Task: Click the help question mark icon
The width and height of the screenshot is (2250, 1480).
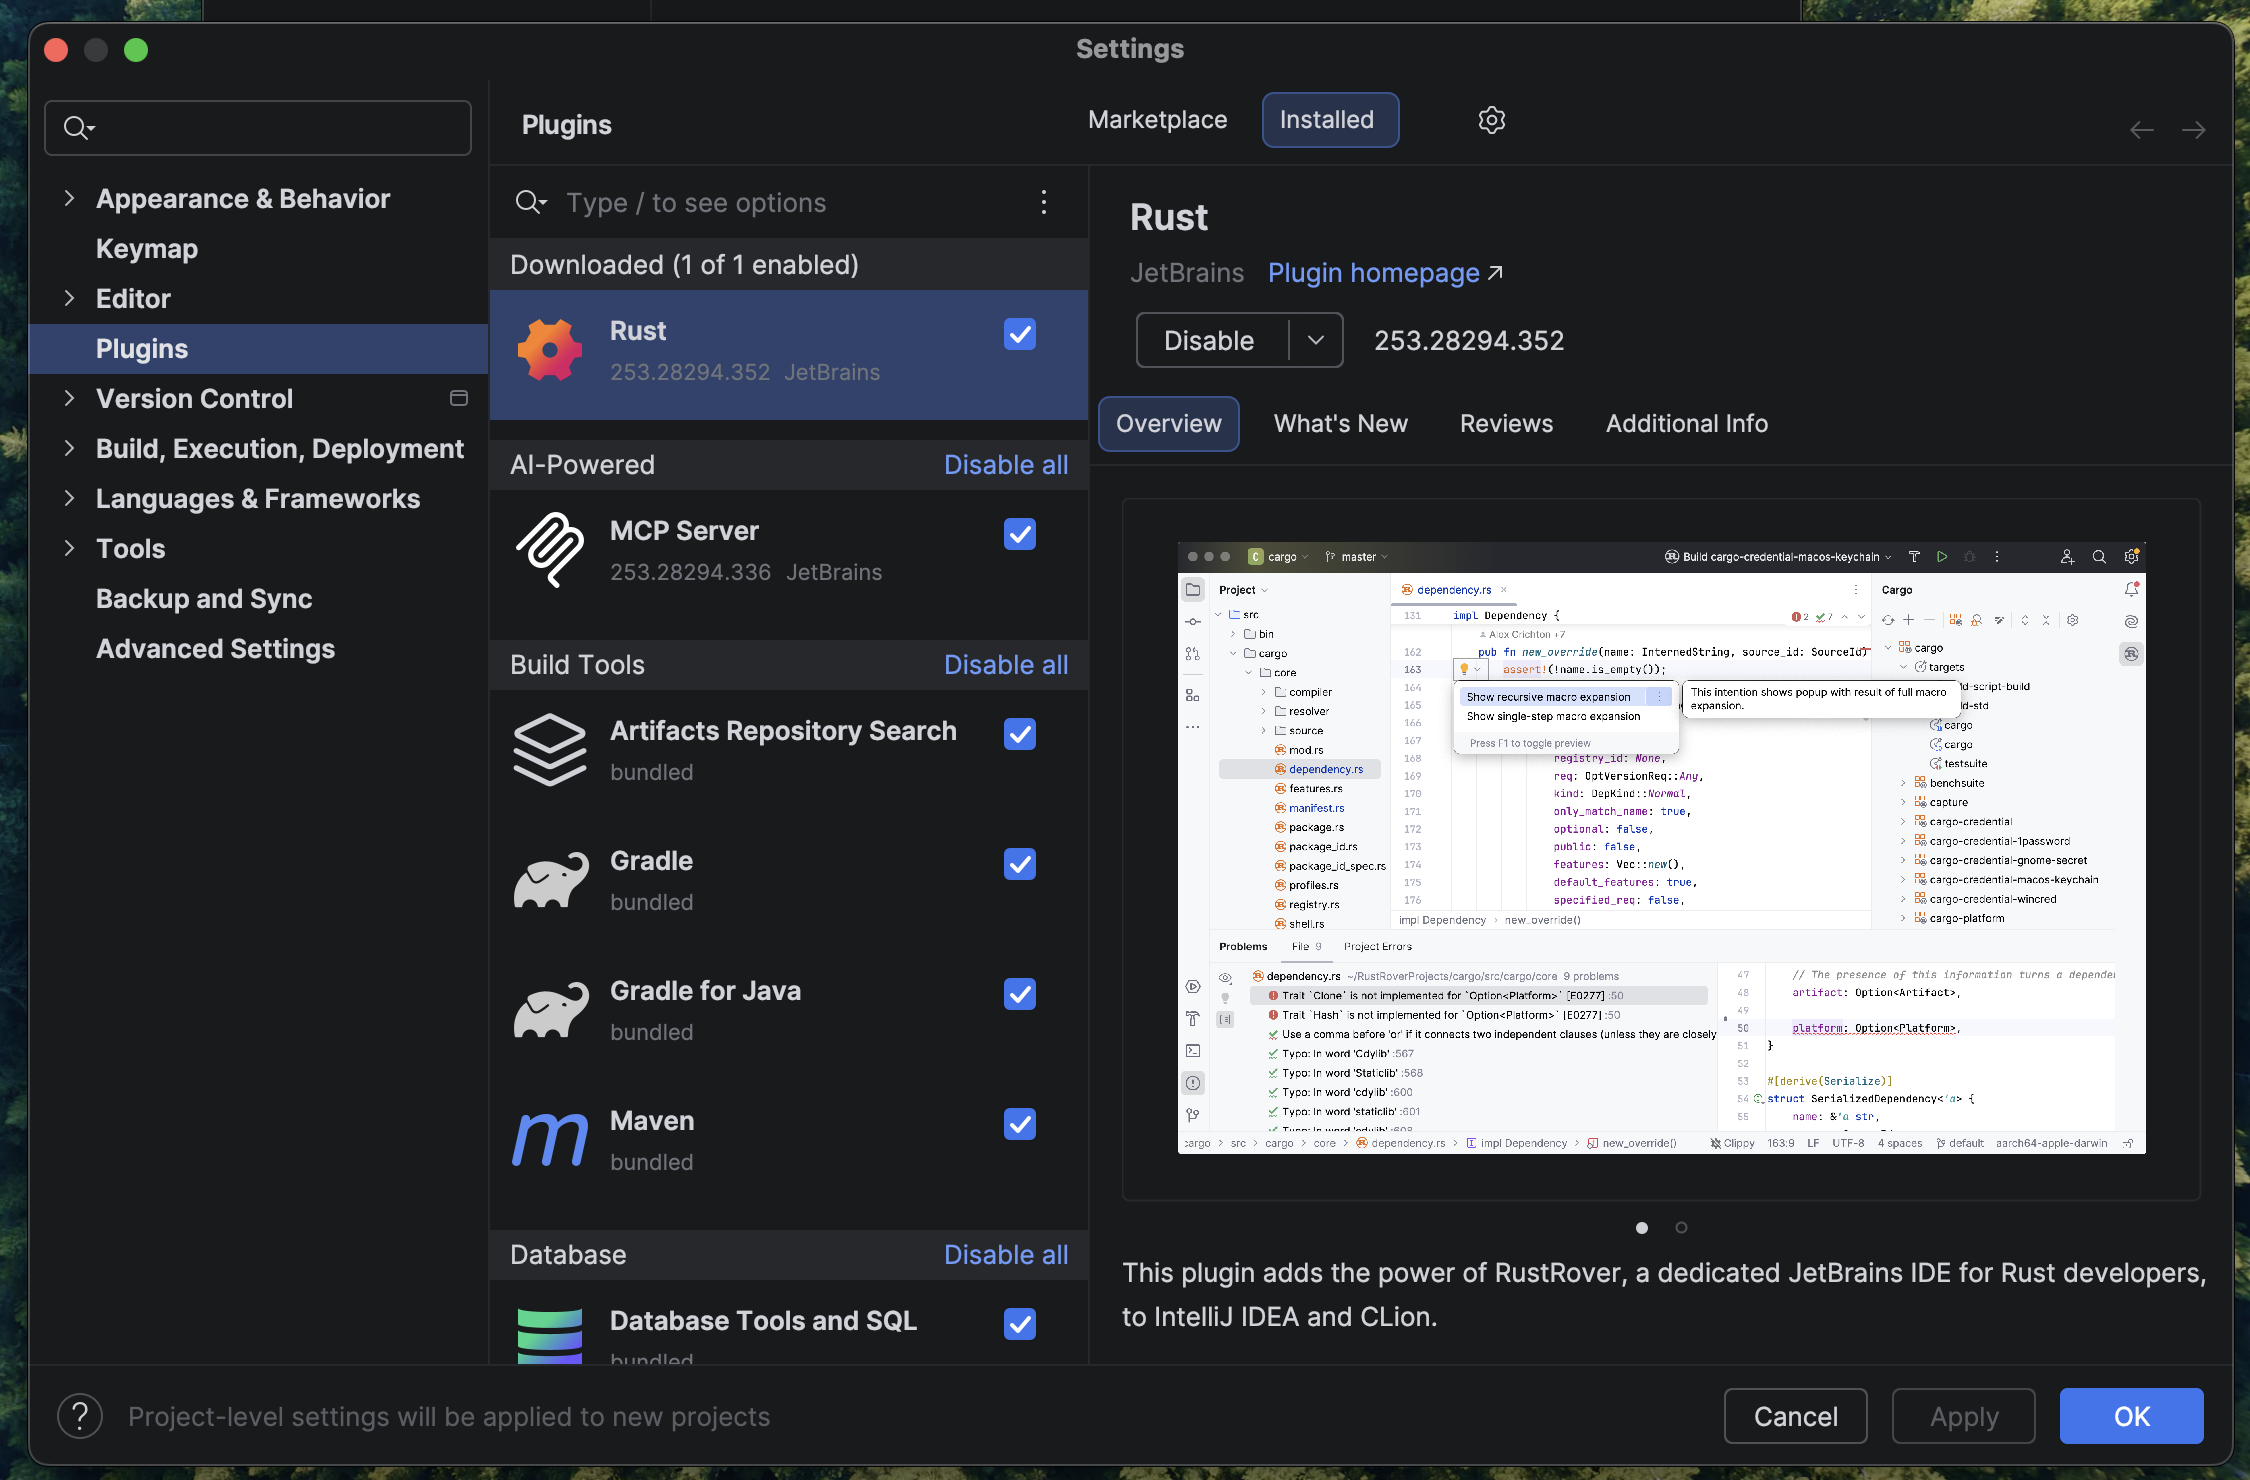Action: pos(80,1416)
